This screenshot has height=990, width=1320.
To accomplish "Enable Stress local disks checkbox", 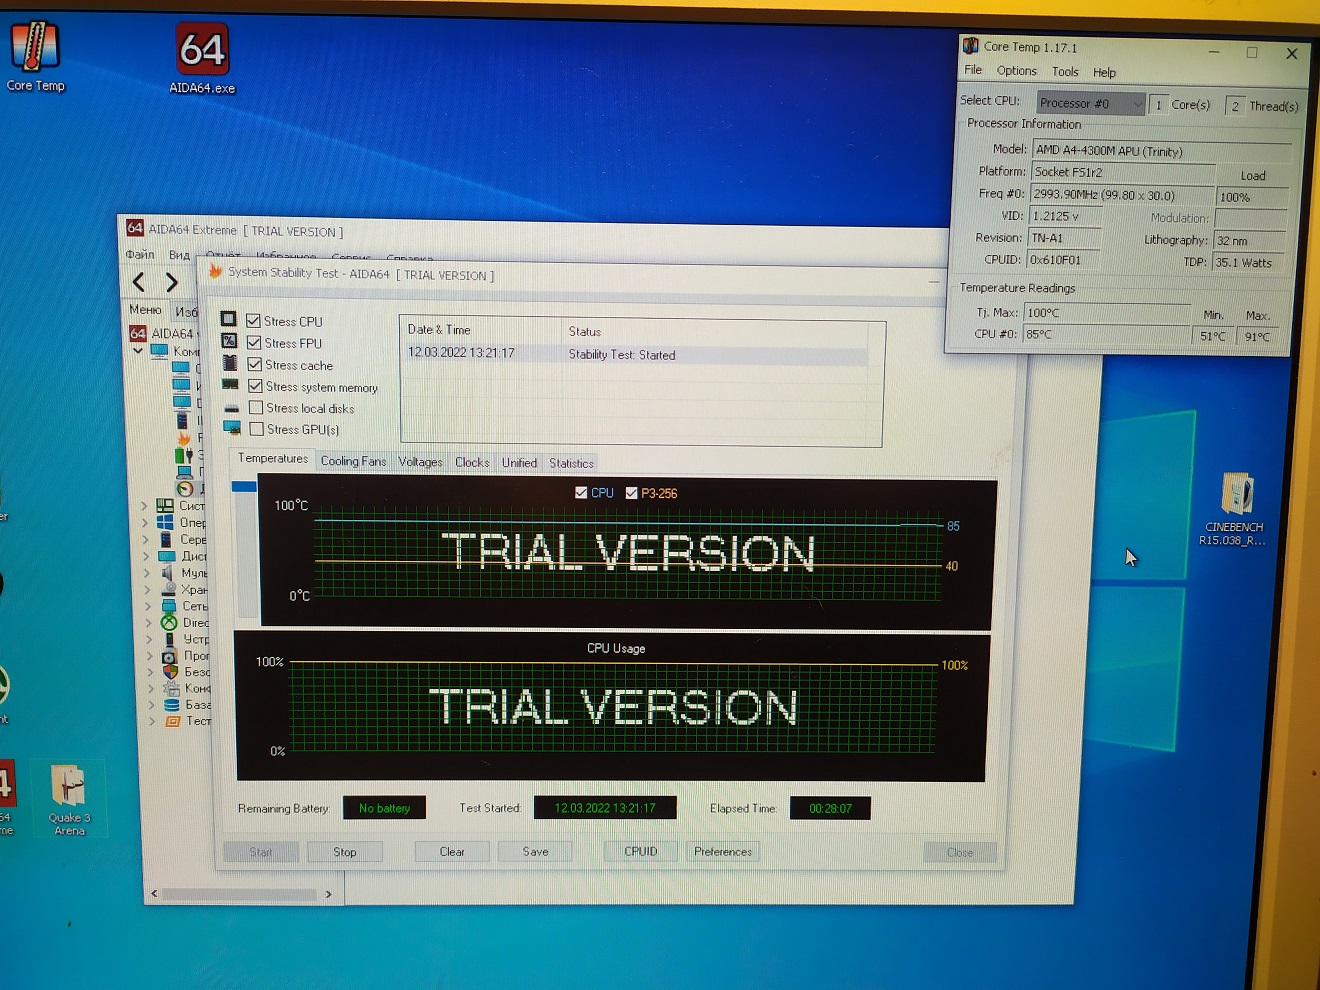I will click(256, 407).
